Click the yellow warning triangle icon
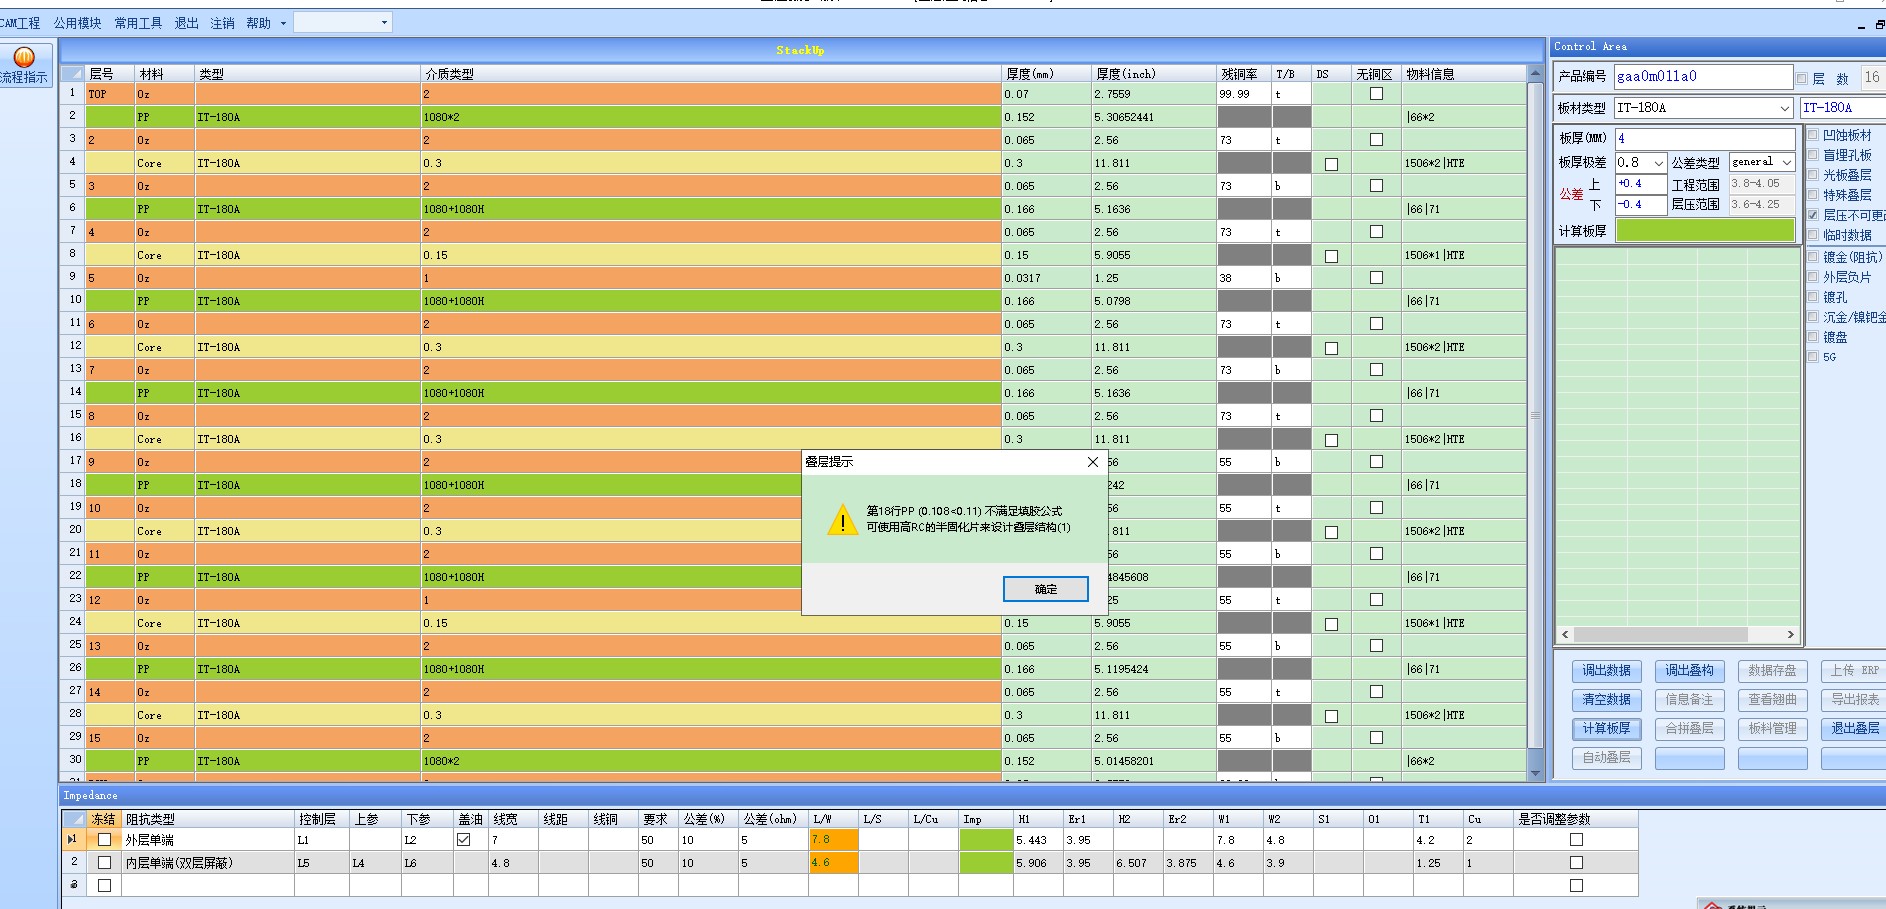The image size is (1886, 909). coord(843,519)
